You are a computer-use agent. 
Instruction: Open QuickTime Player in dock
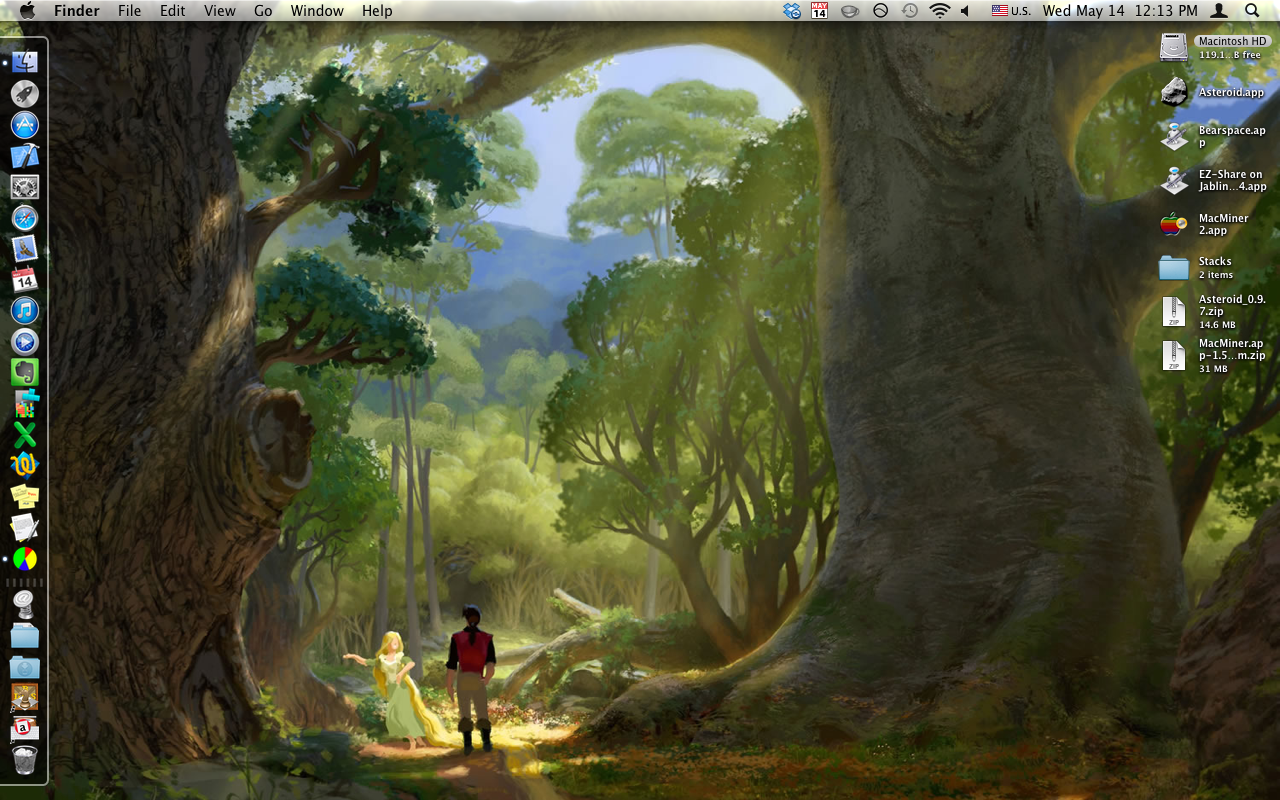pos(24,341)
